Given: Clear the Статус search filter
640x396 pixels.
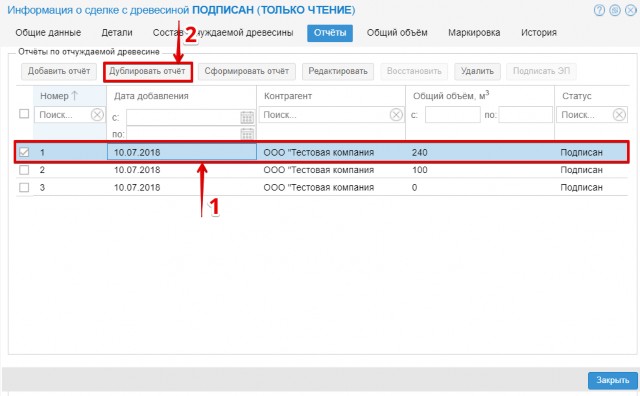Looking at the screenshot, I should click(619, 115).
